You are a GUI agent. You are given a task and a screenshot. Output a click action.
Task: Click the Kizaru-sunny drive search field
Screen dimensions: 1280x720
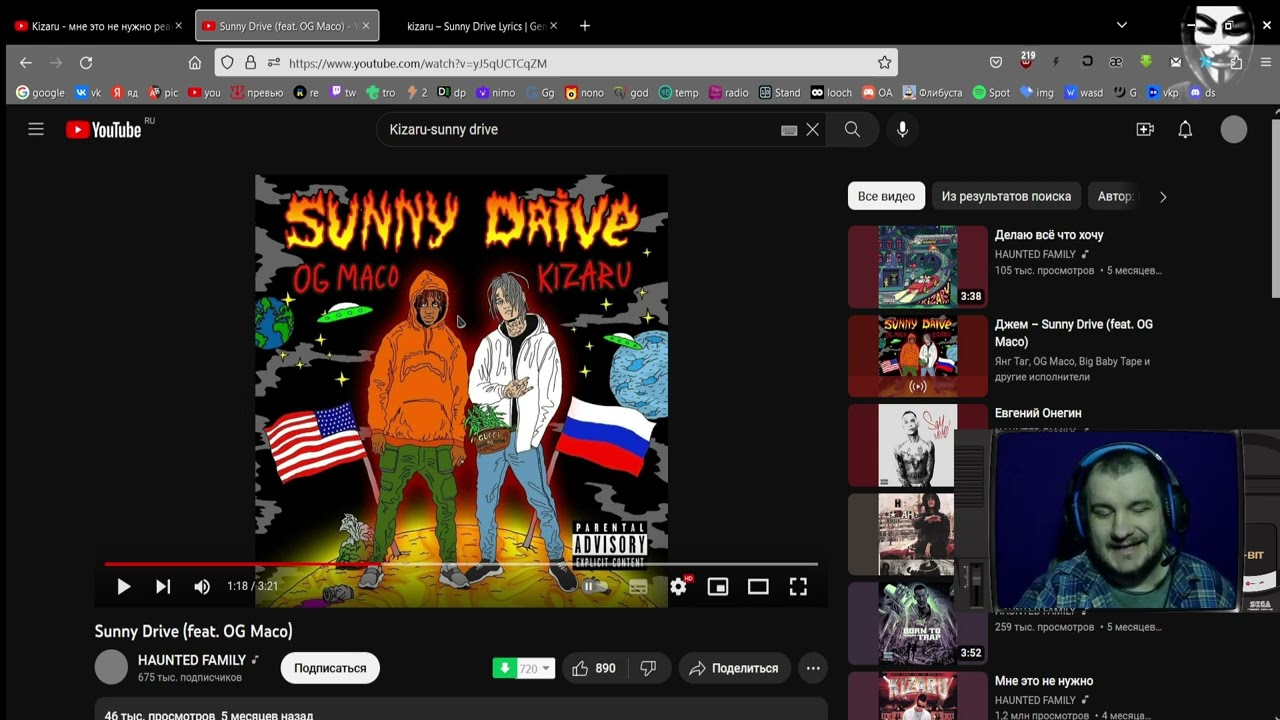tap(580, 129)
